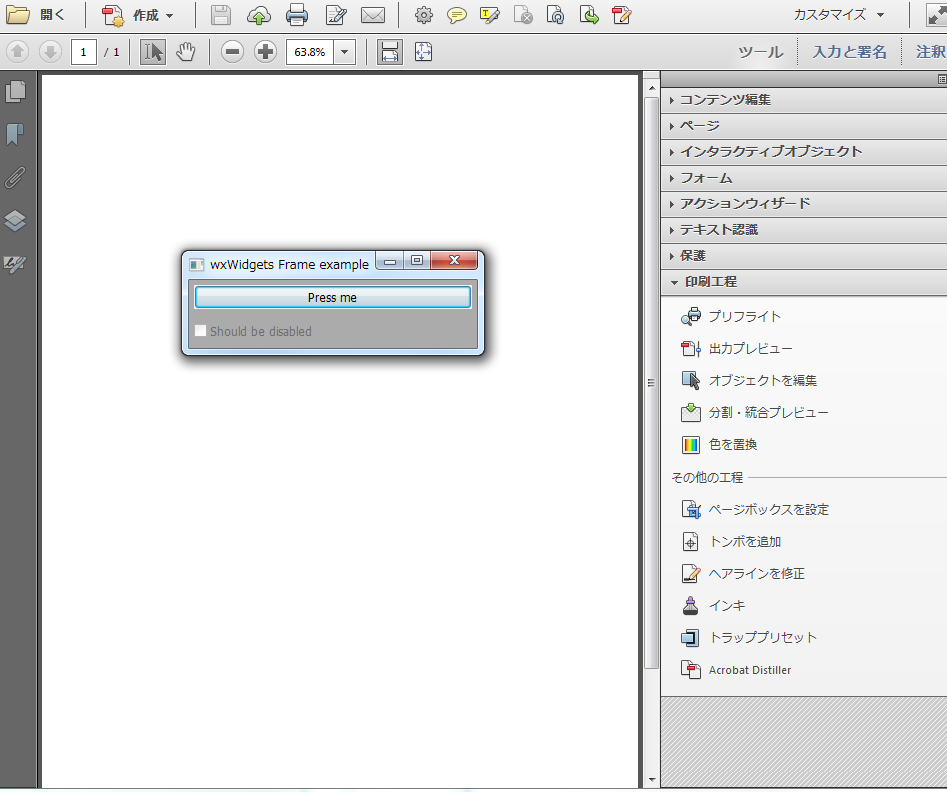Viewport: 947px width, 792px height.
Task: Enable the Selection tool in the toolbar
Action: tap(152, 52)
